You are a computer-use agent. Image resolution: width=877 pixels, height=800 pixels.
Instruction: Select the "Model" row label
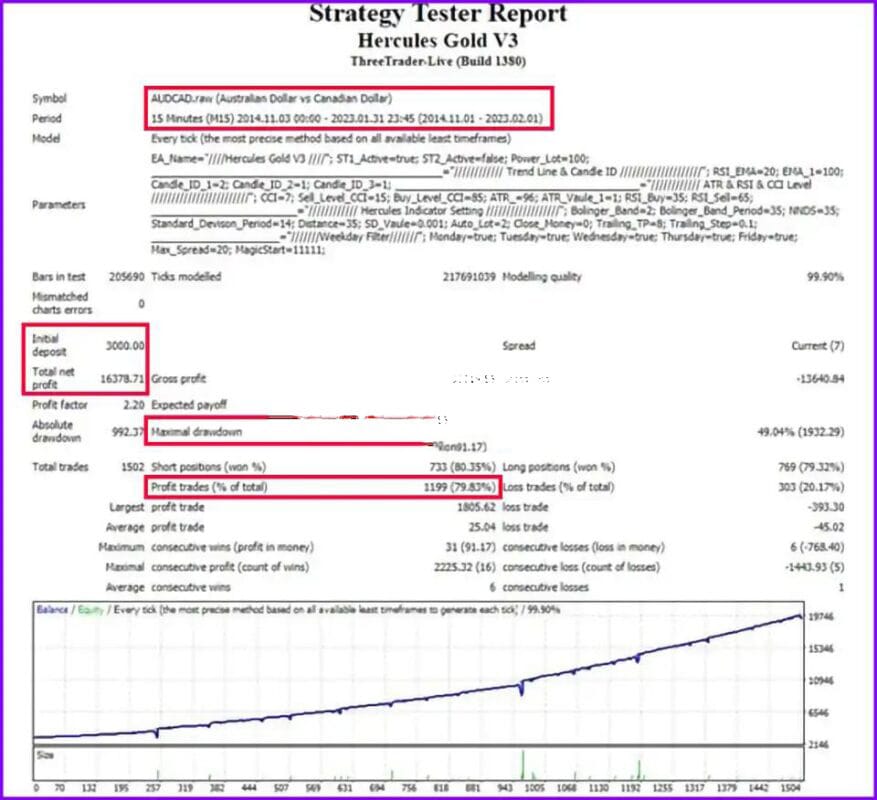46,138
